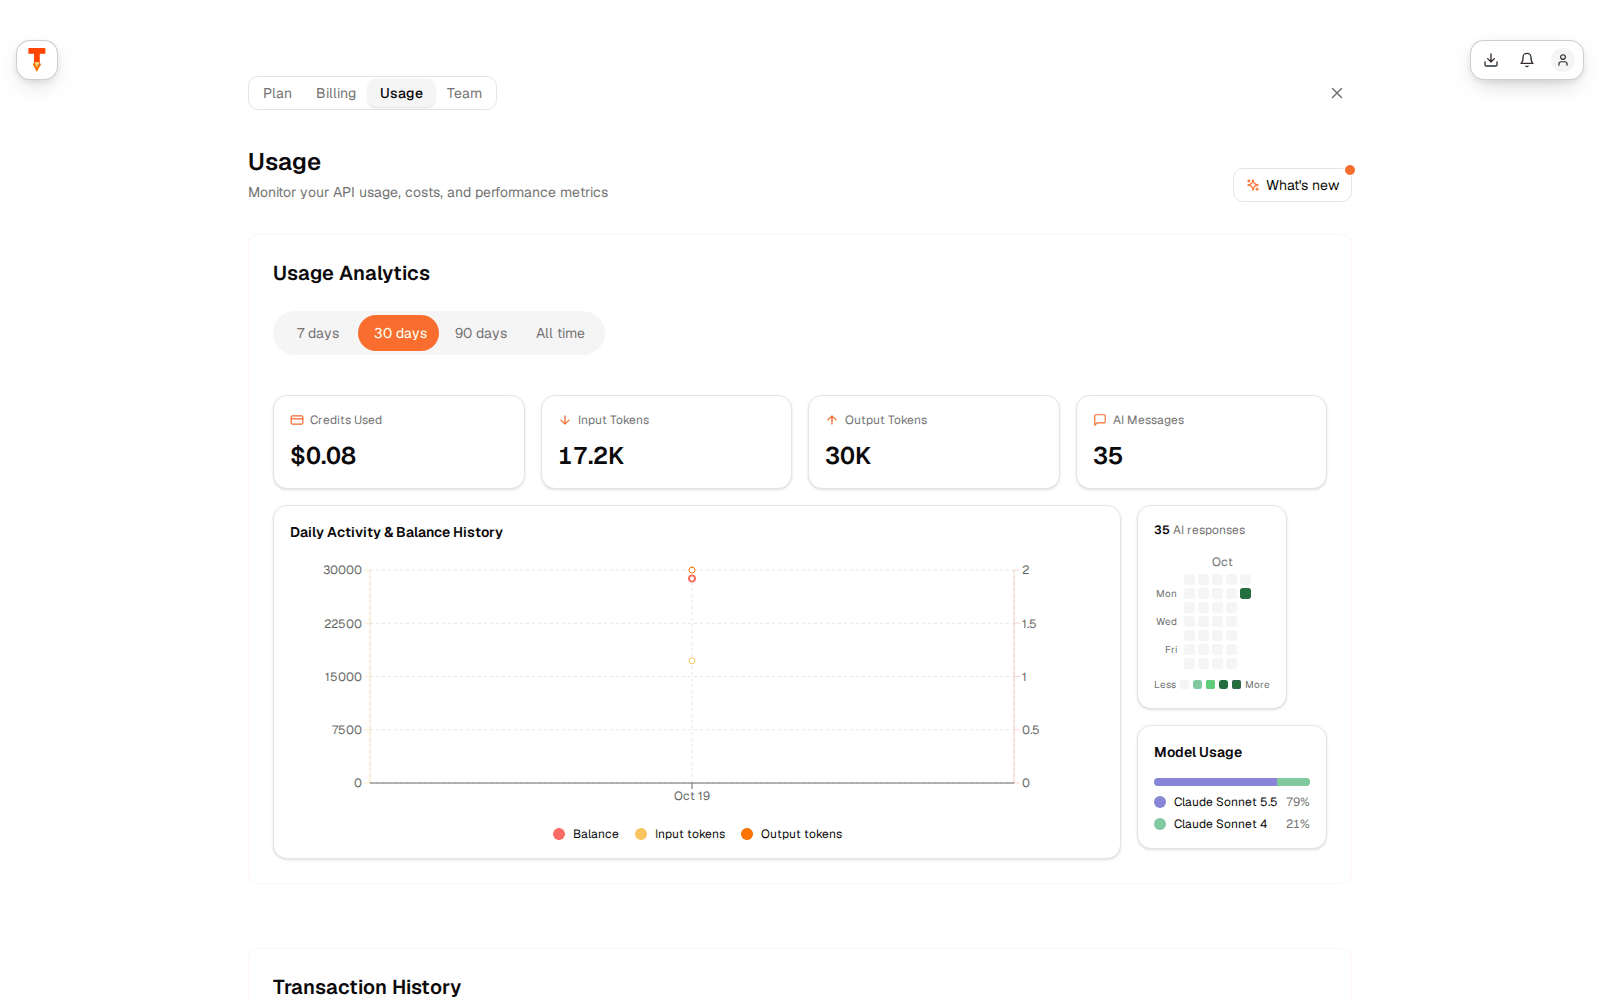Viewport: 1600px width, 1000px height.
Task: Select the 7 days range
Action: pyautogui.click(x=318, y=333)
